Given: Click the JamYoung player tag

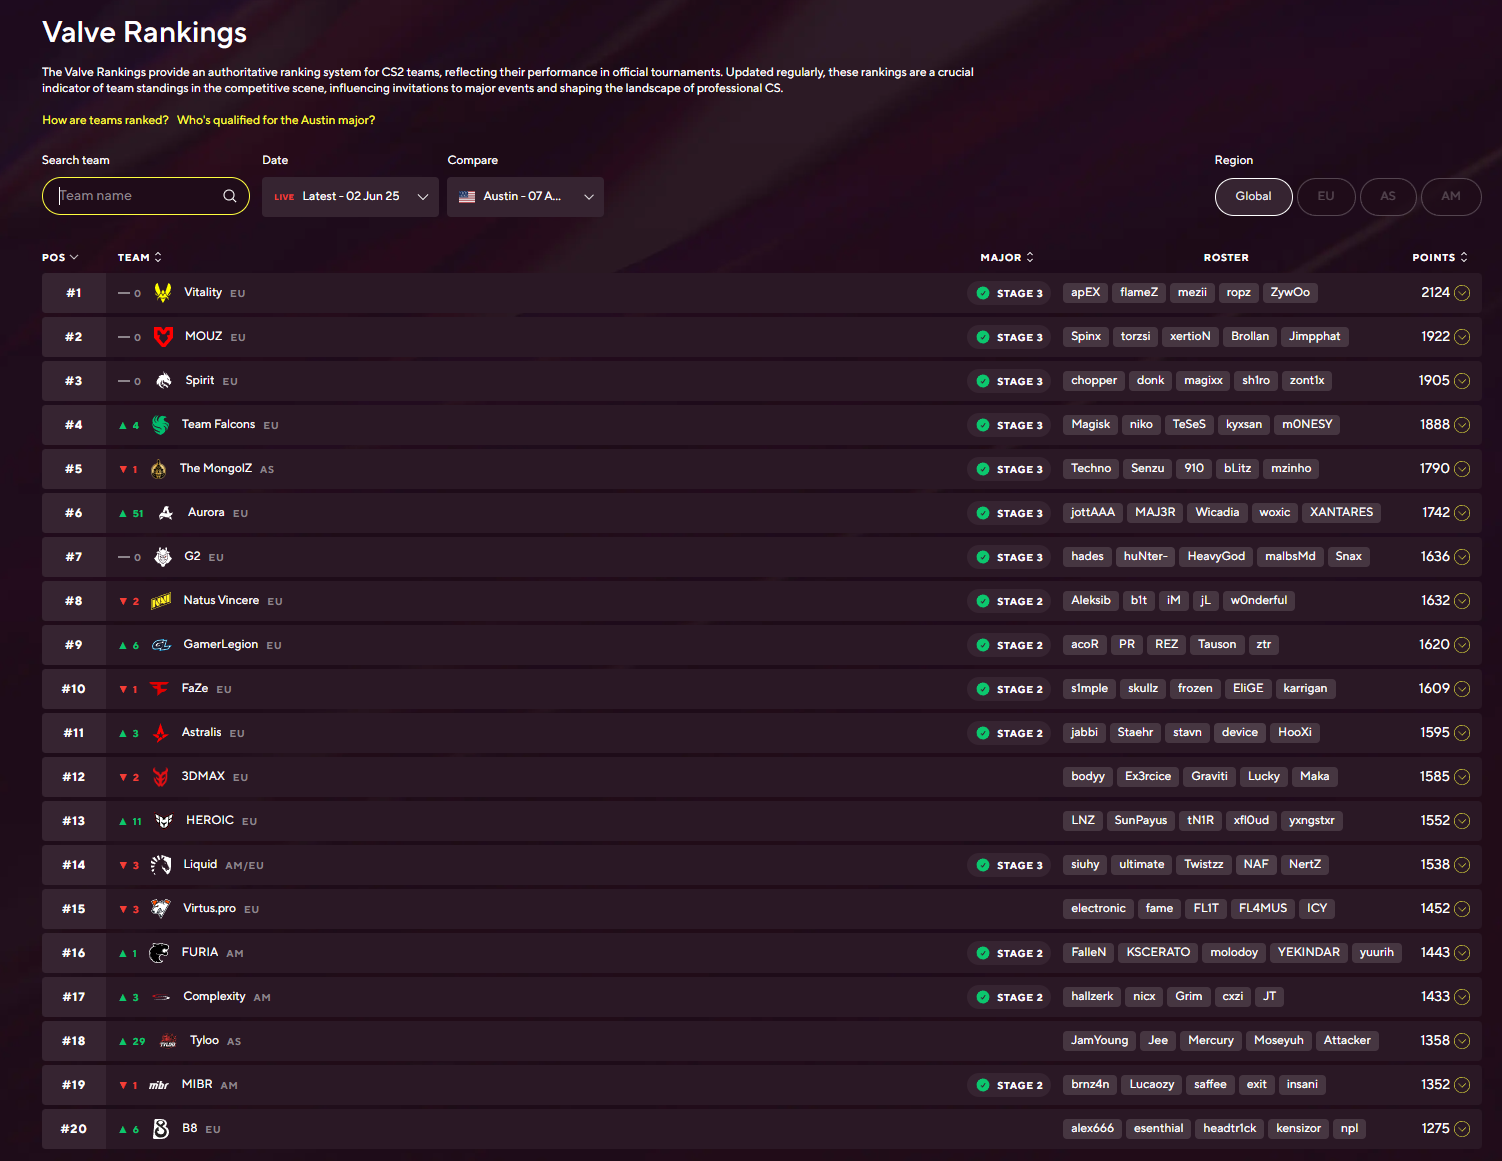Looking at the screenshot, I should click(1099, 1041).
